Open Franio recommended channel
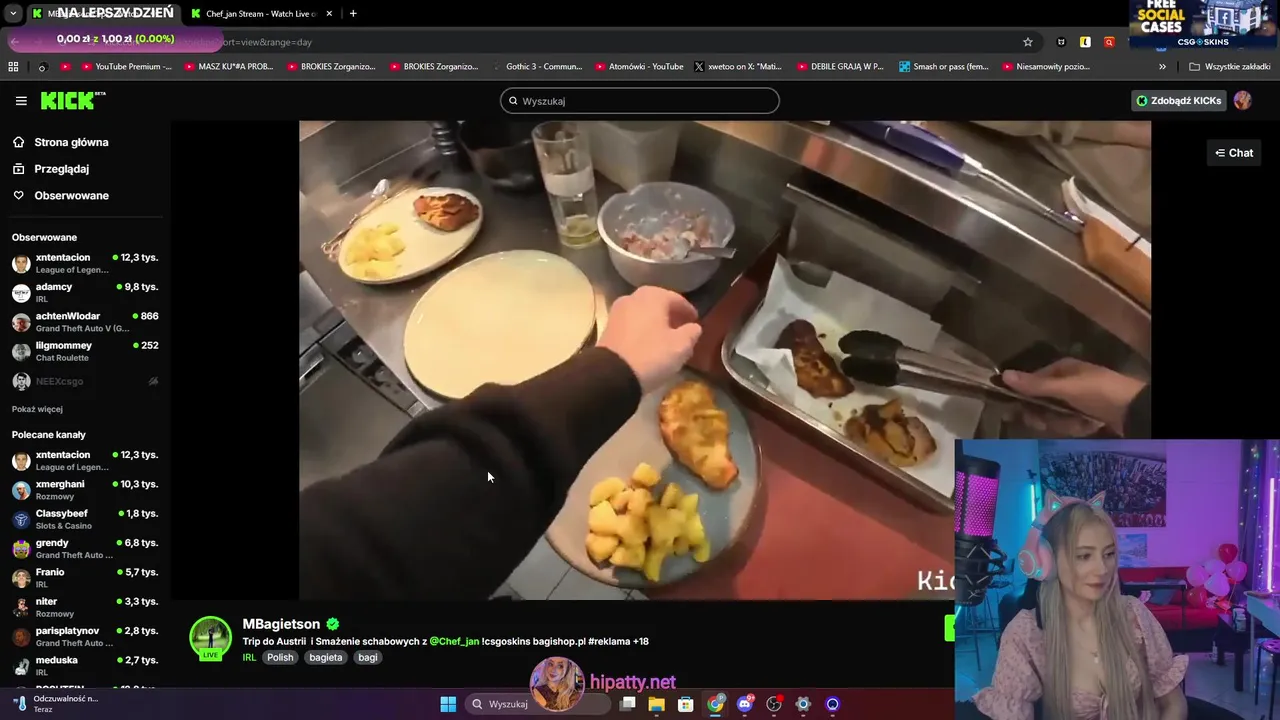The width and height of the screenshot is (1280, 720). 85,578
